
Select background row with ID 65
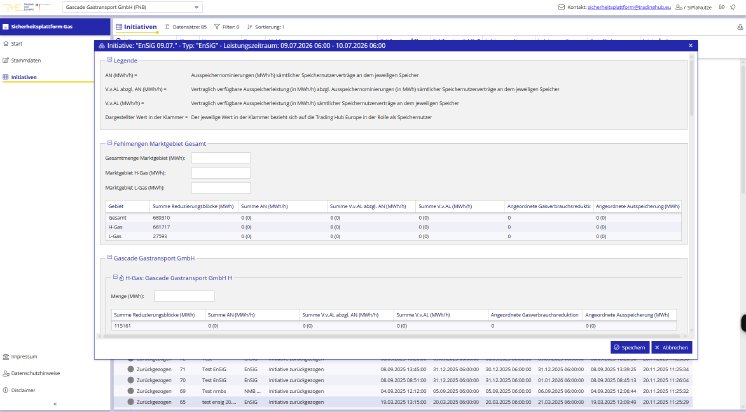[402, 402]
